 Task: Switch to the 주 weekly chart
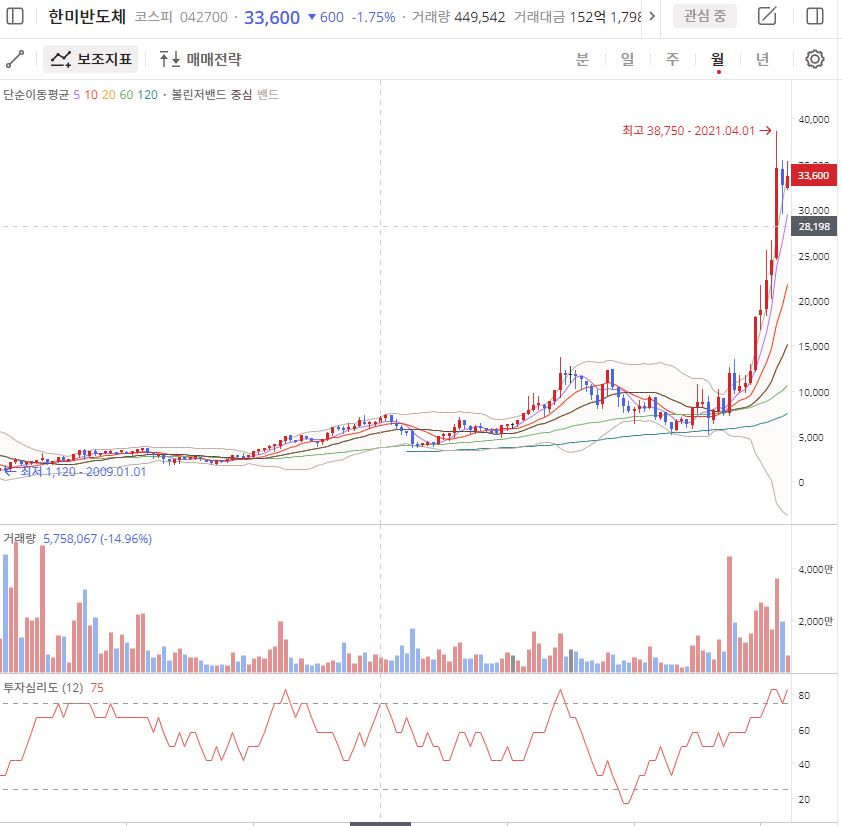672,59
